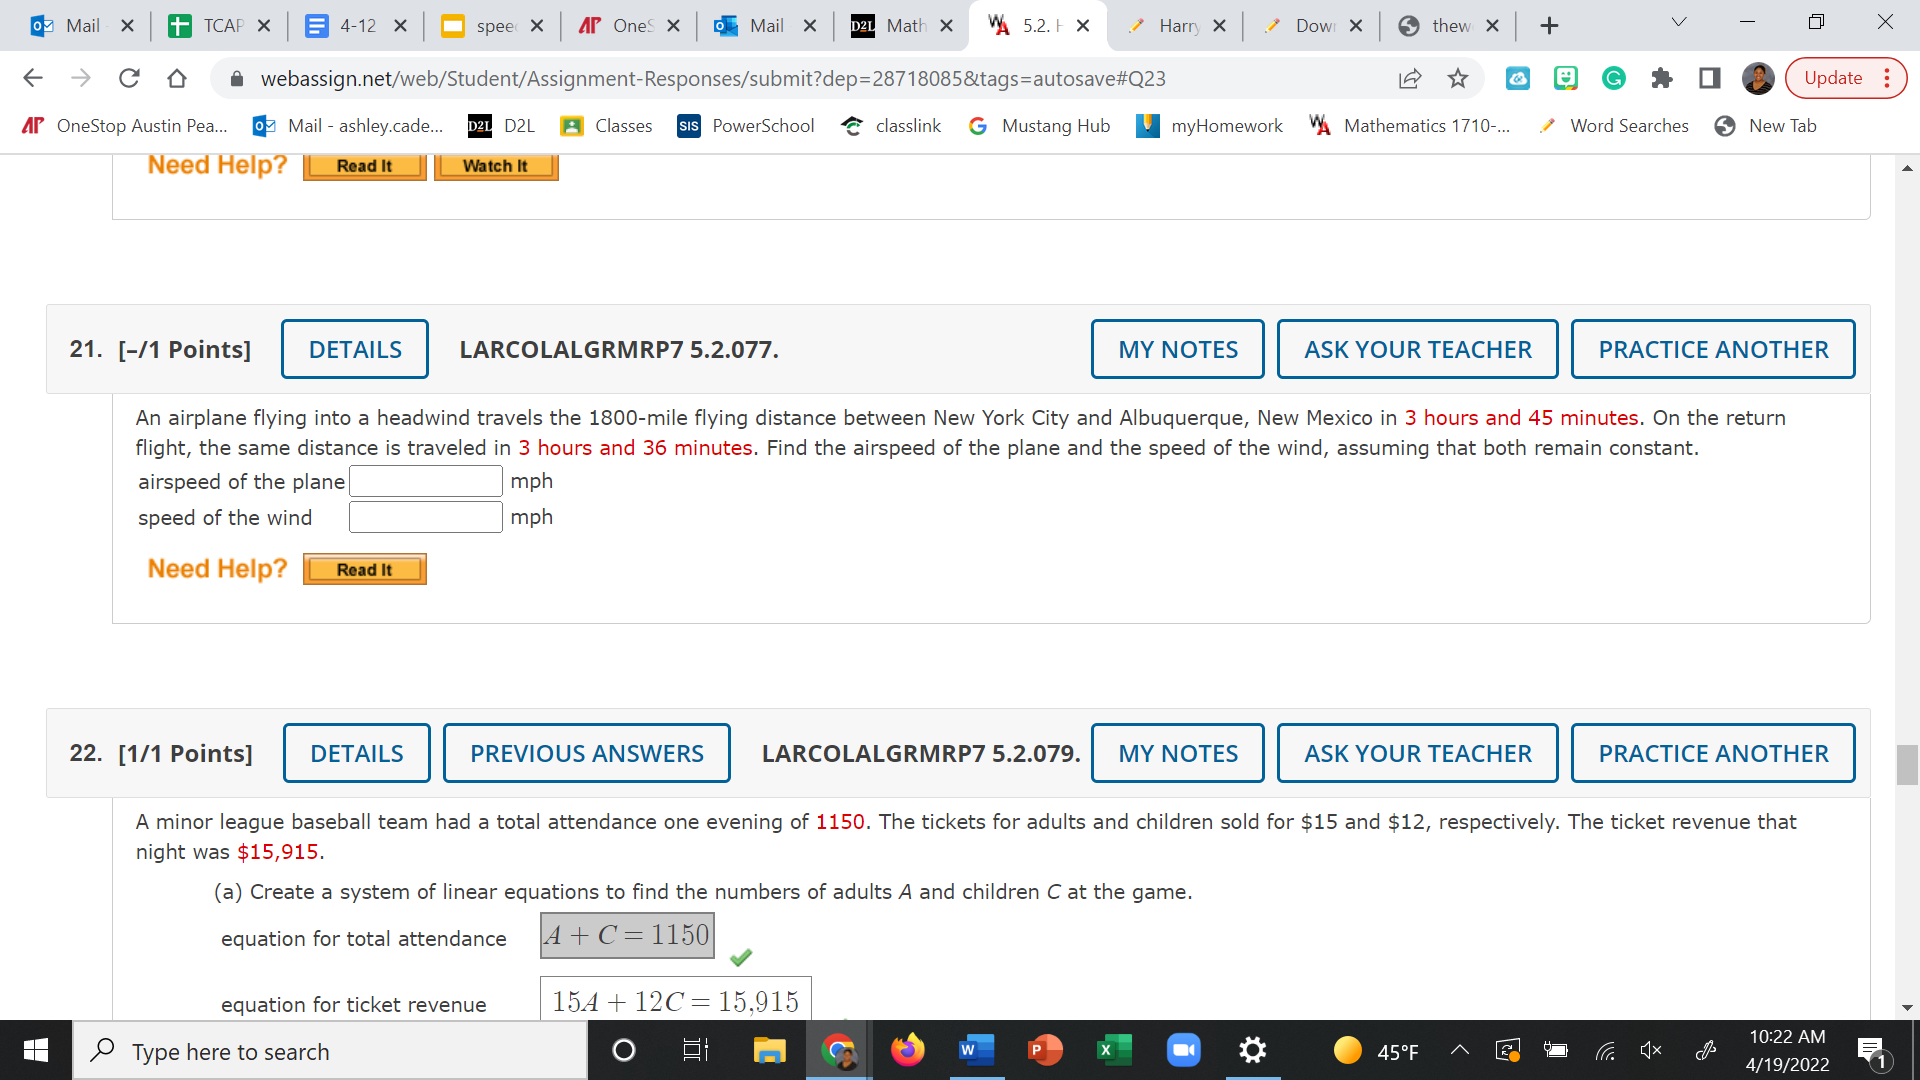This screenshot has width=1920, height=1080.
Task: Click DETAILS for question 21
Action: 355,349
